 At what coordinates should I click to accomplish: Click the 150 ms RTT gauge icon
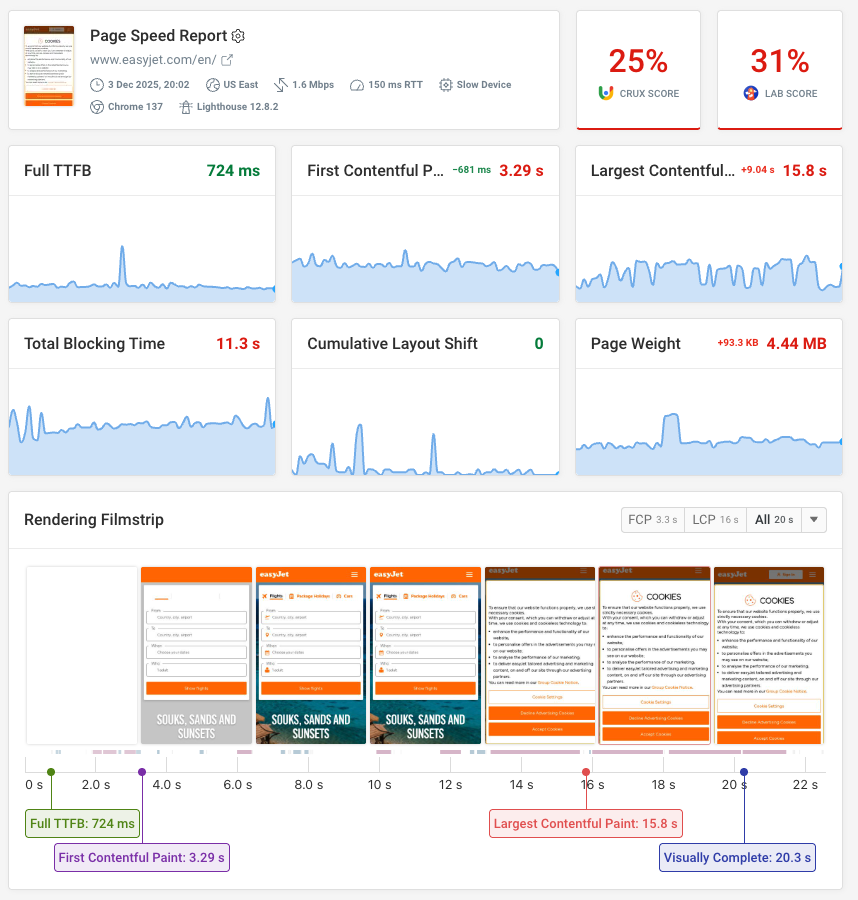point(356,85)
